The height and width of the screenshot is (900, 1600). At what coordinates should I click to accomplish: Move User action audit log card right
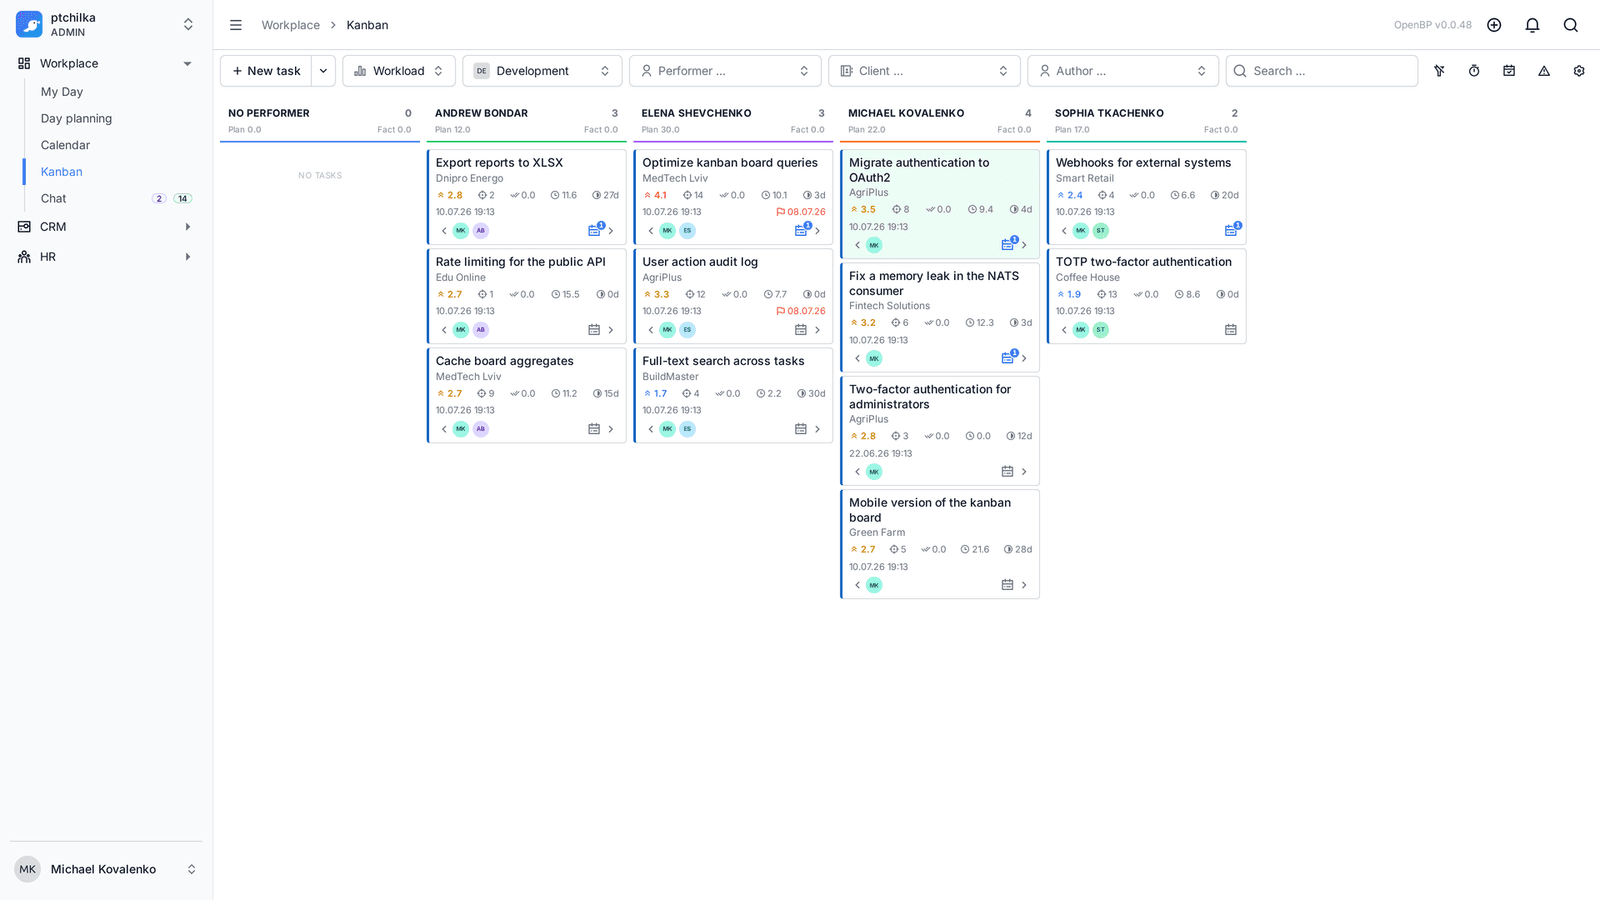click(x=818, y=330)
